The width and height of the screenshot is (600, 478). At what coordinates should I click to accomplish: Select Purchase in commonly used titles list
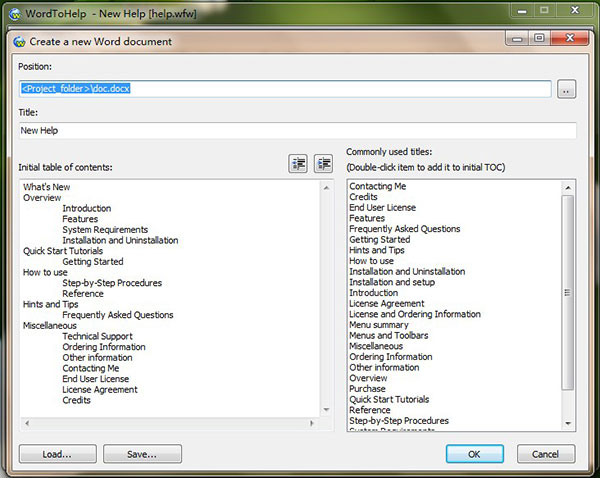click(x=367, y=389)
